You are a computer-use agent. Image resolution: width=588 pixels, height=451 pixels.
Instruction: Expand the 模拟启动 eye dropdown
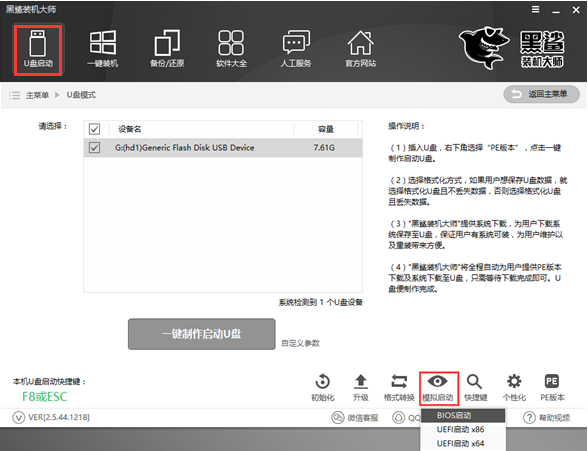pyautogui.click(x=439, y=388)
